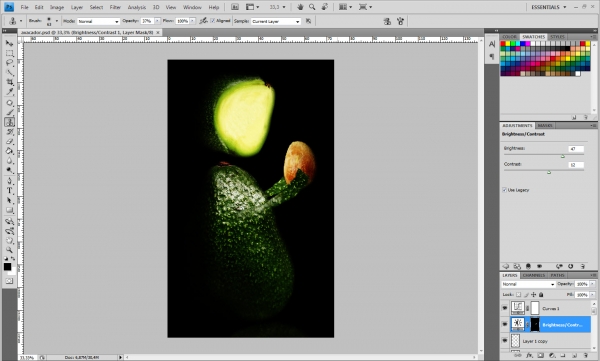The image size is (600, 361).
Task: Click the Brightness value field
Action: click(576, 149)
